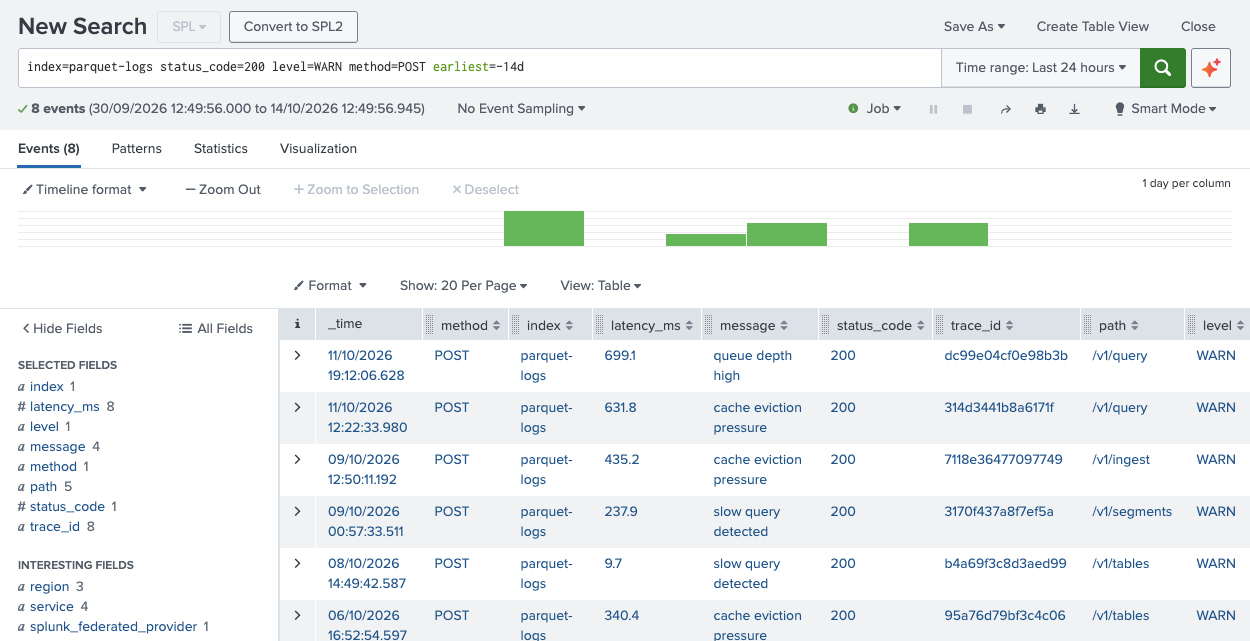Expand event row 11/10/2026 19:12:06.628
Image resolution: width=1250 pixels, height=641 pixels.
[x=297, y=355]
